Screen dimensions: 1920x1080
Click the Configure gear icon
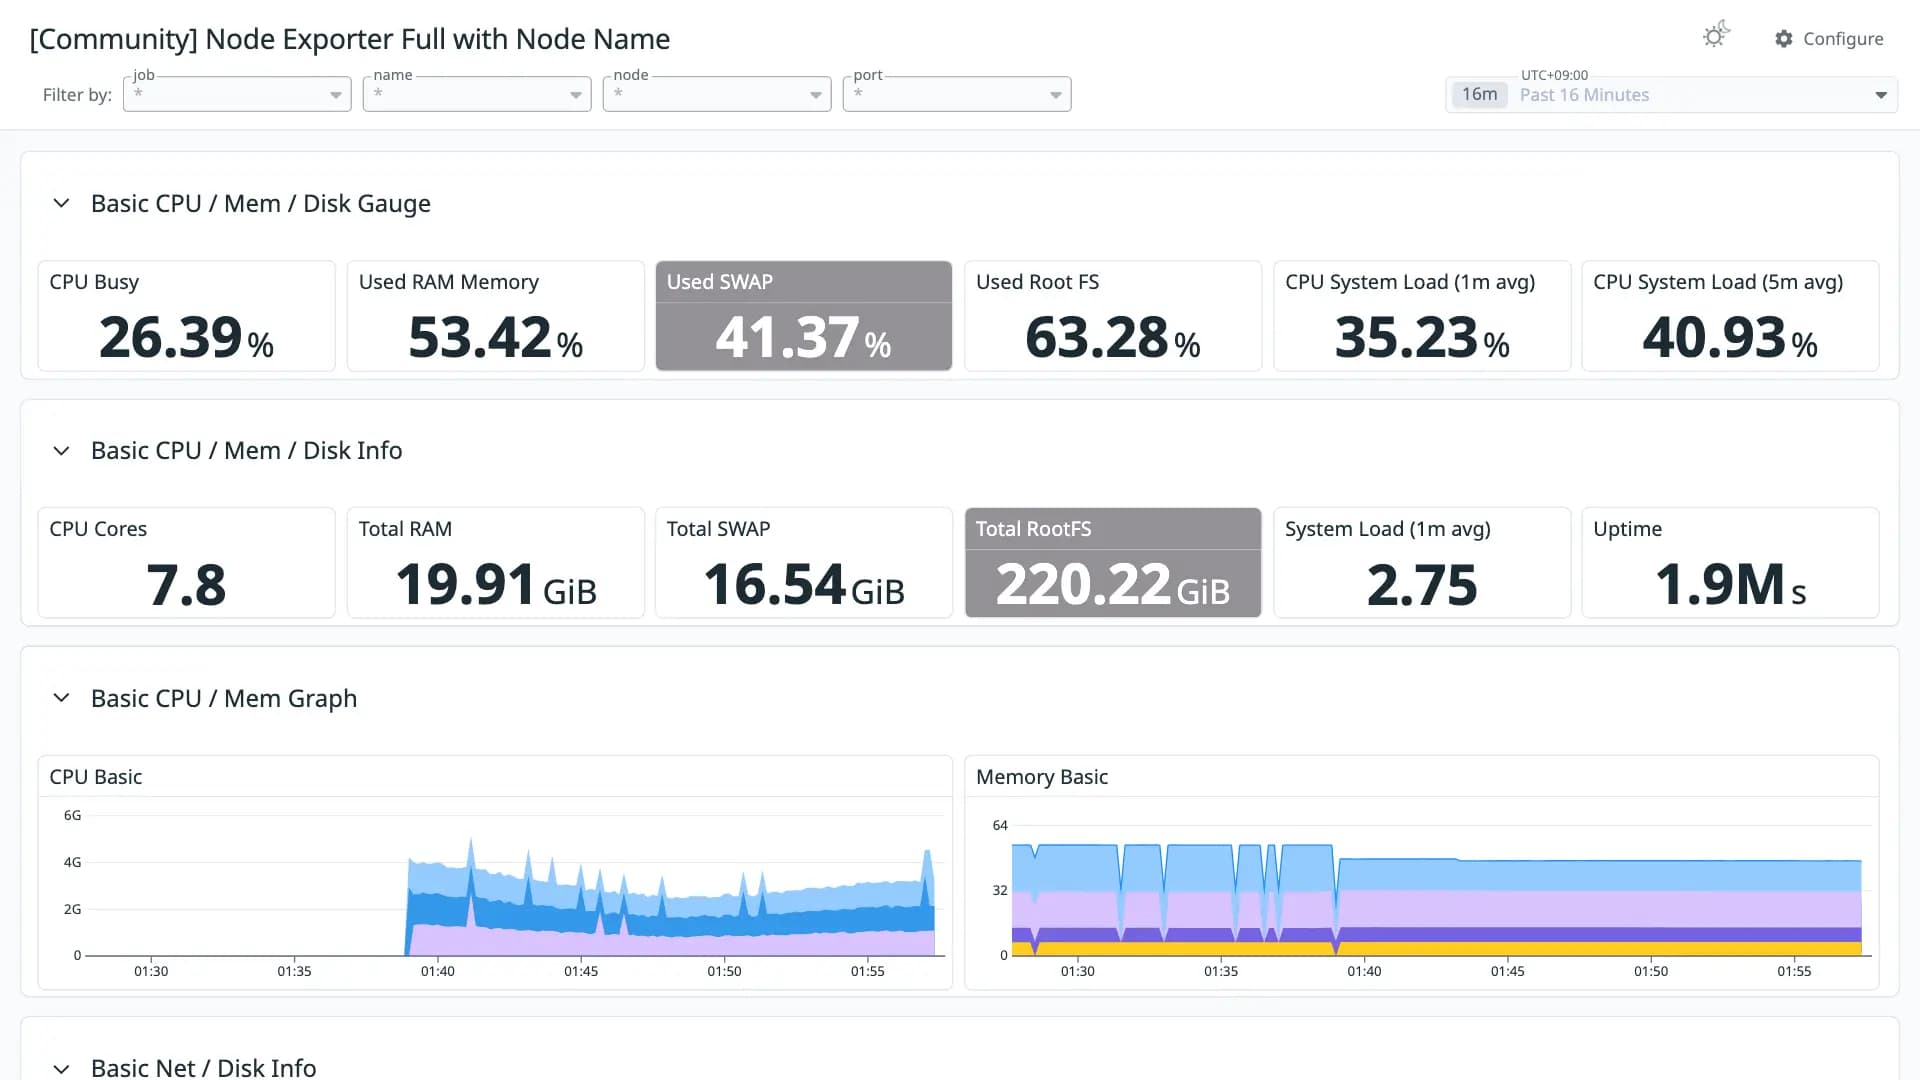1784,39
